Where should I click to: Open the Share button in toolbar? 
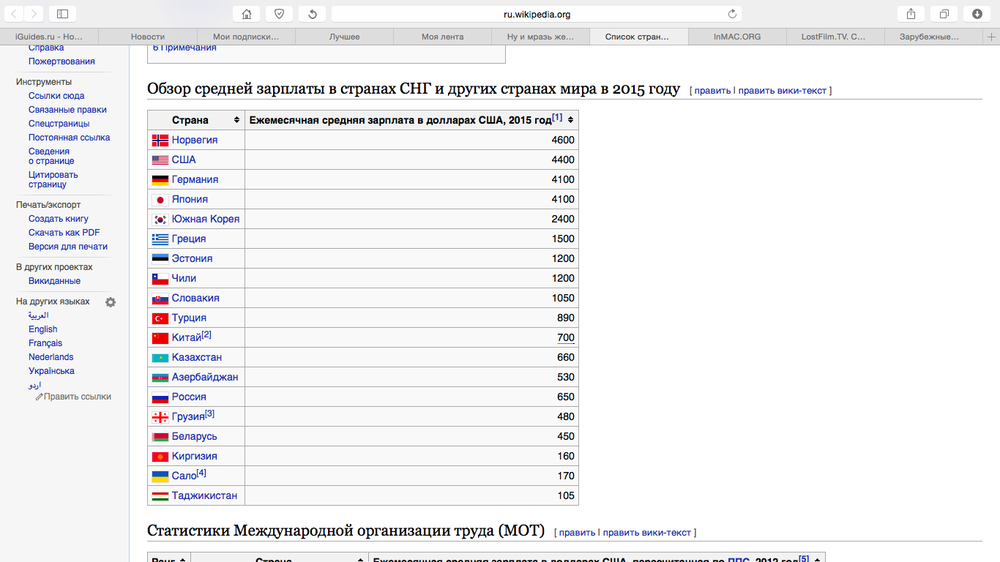pyautogui.click(x=911, y=14)
